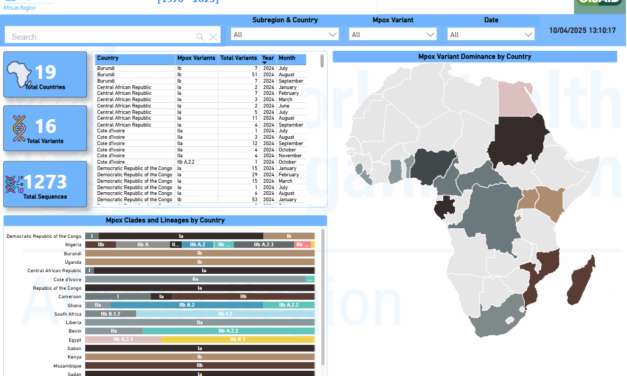Click Nigeria's IIb A.2.3 bar segment

(x=264, y=244)
